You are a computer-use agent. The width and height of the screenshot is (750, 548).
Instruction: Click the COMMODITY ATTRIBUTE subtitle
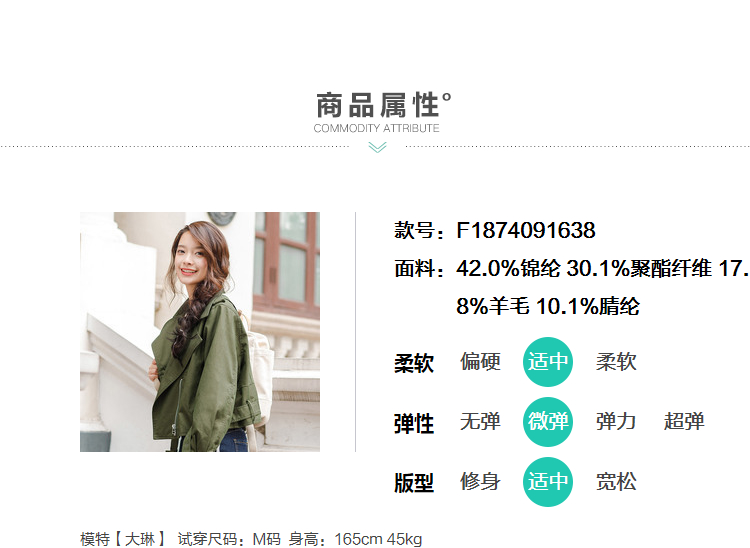pos(376,128)
